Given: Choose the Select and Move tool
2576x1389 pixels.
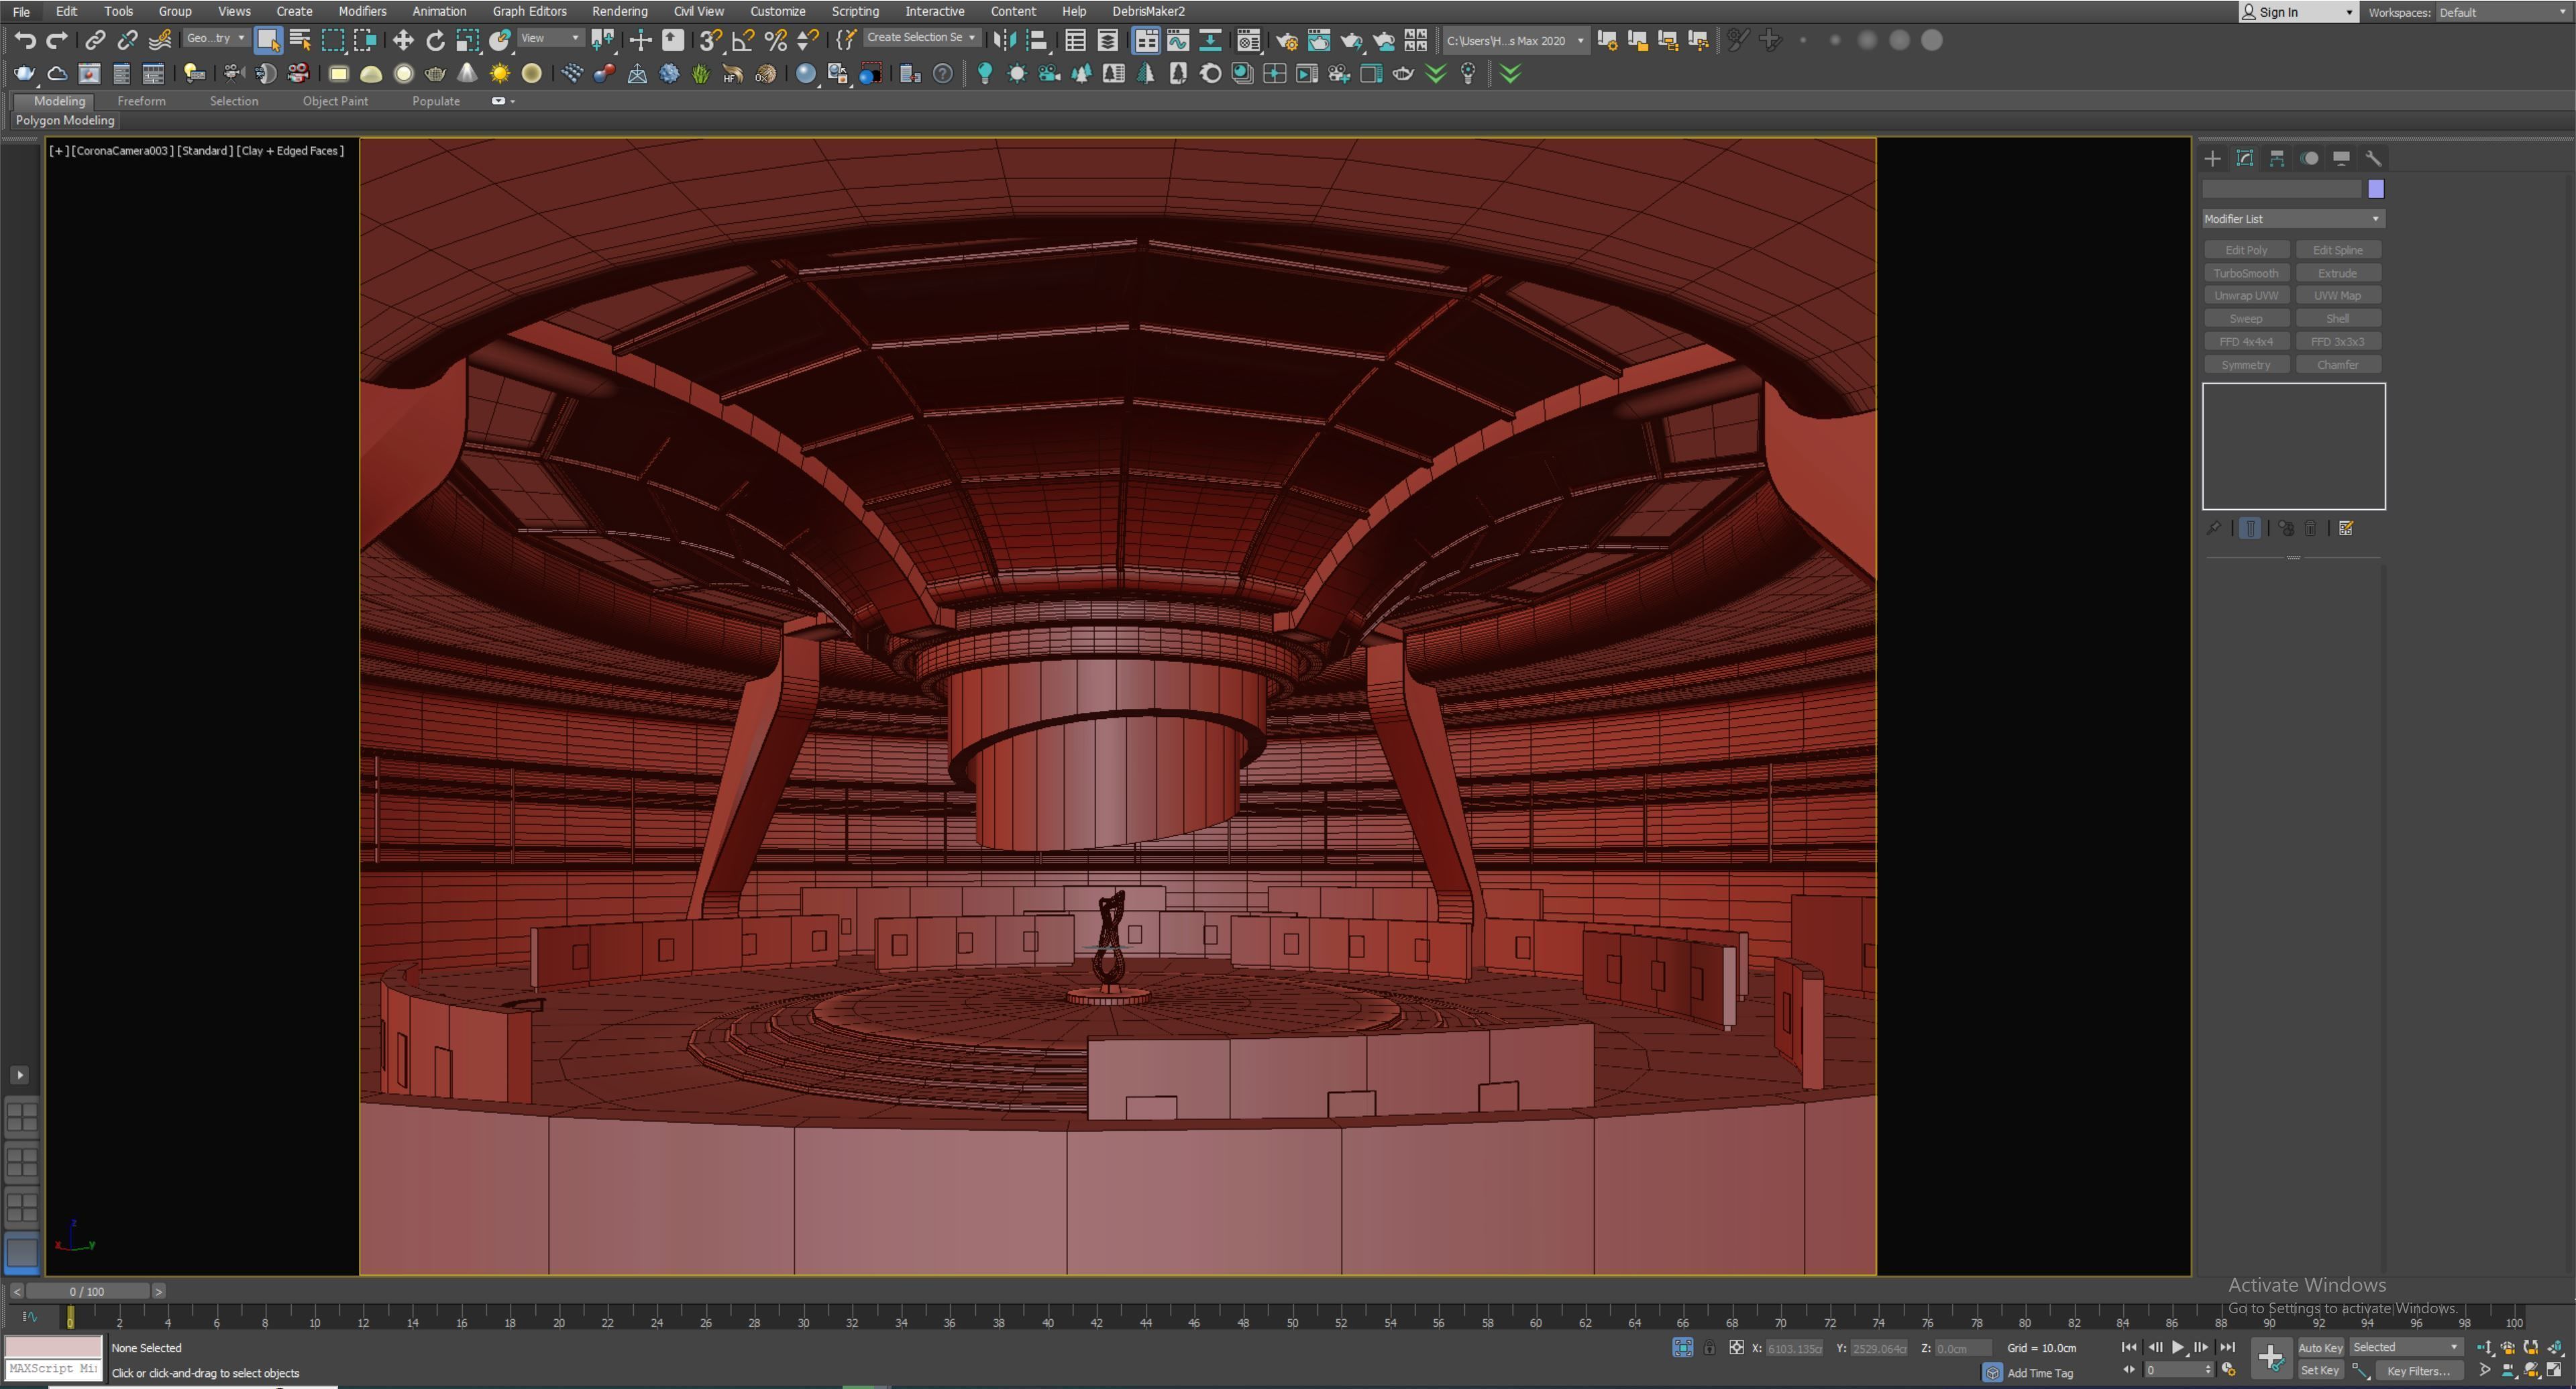Looking at the screenshot, I should coord(403,40).
